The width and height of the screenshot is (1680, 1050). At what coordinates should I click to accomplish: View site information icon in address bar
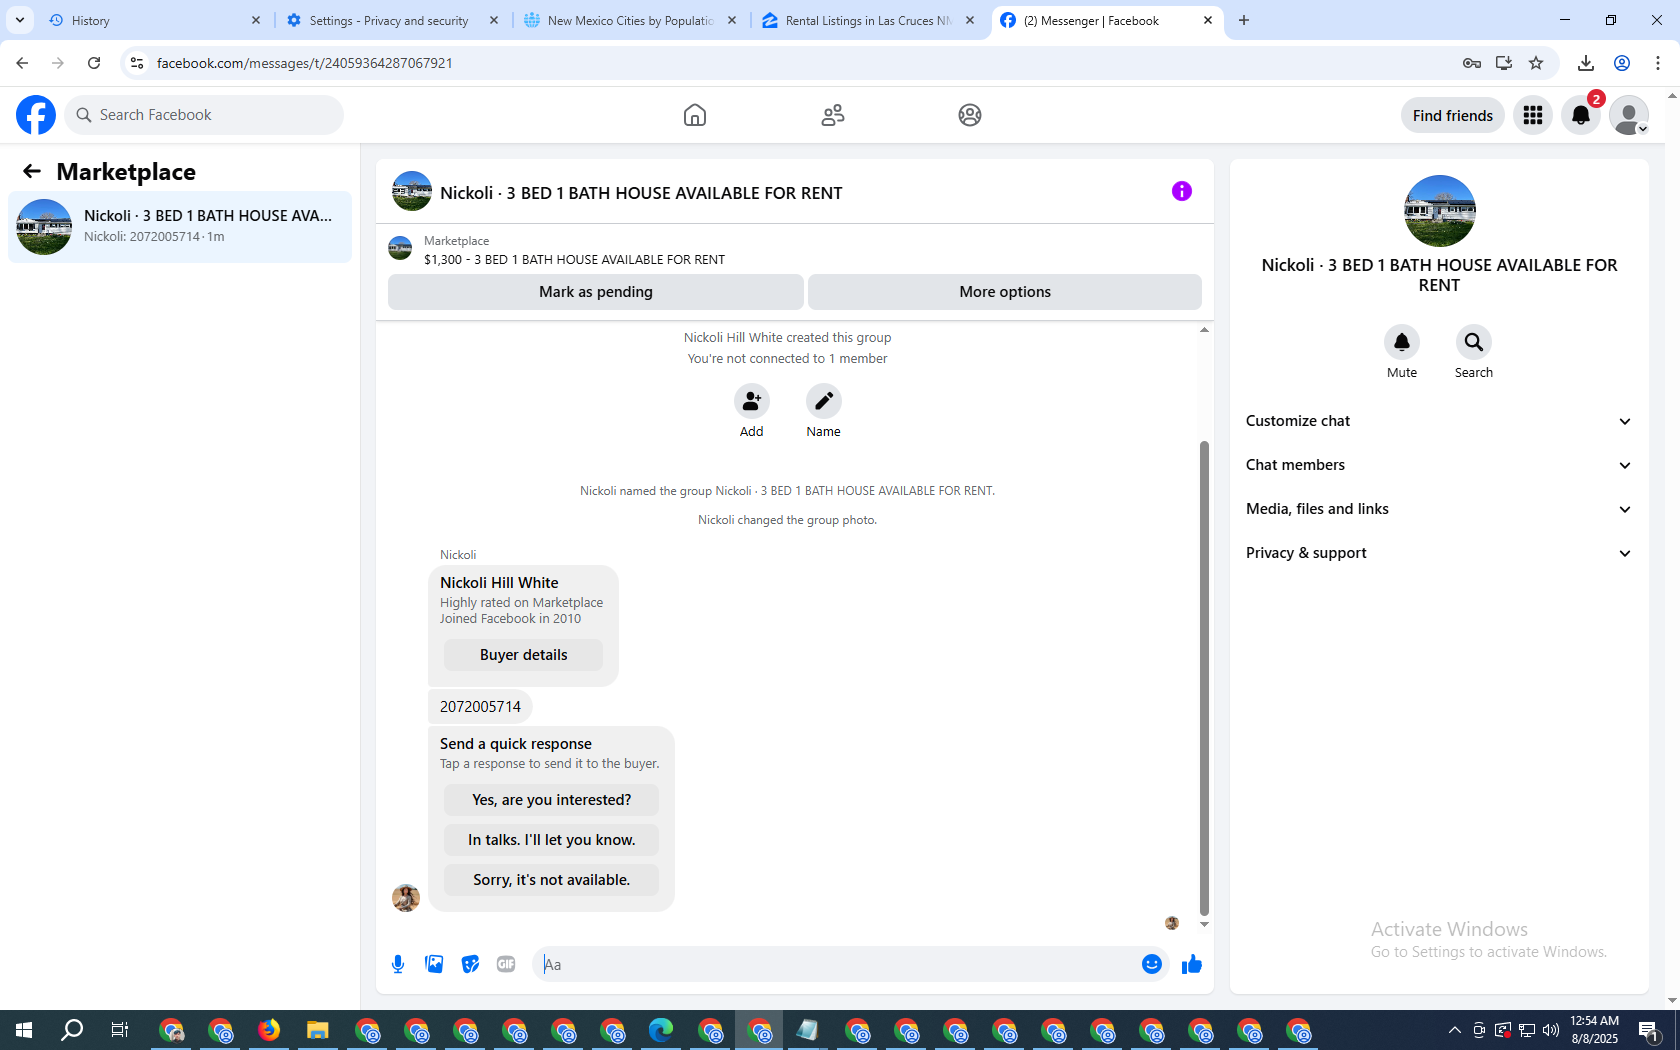137,63
